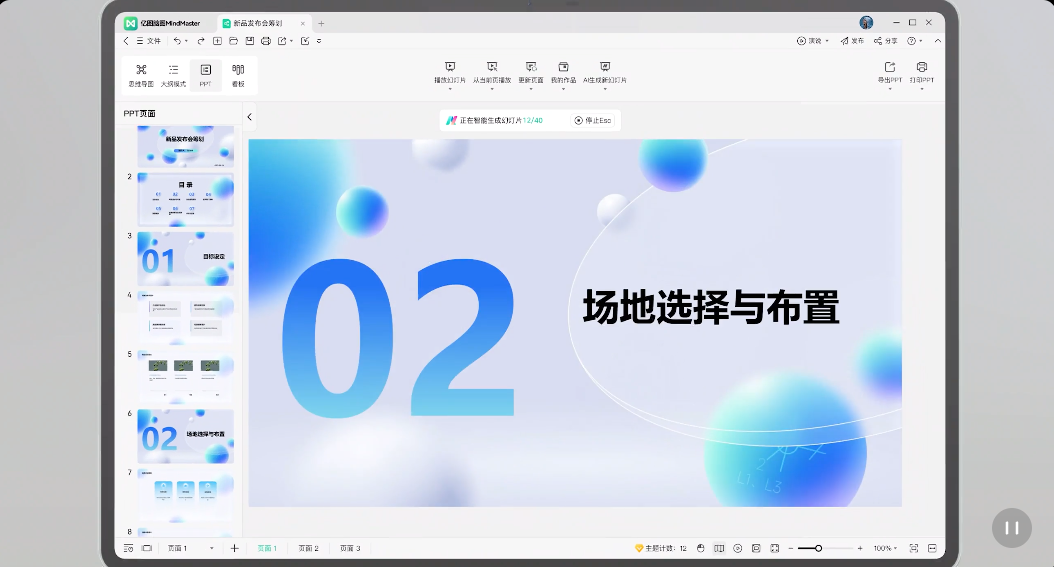Image resolution: width=1054 pixels, height=567 pixels.
Task: Select slide 3 thumbnail 目标设定
Action: tap(185, 259)
